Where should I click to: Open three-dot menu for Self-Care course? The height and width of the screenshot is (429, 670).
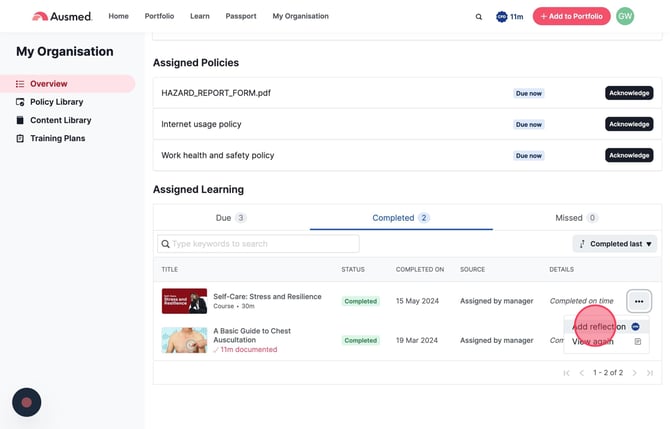tap(638, 300)
